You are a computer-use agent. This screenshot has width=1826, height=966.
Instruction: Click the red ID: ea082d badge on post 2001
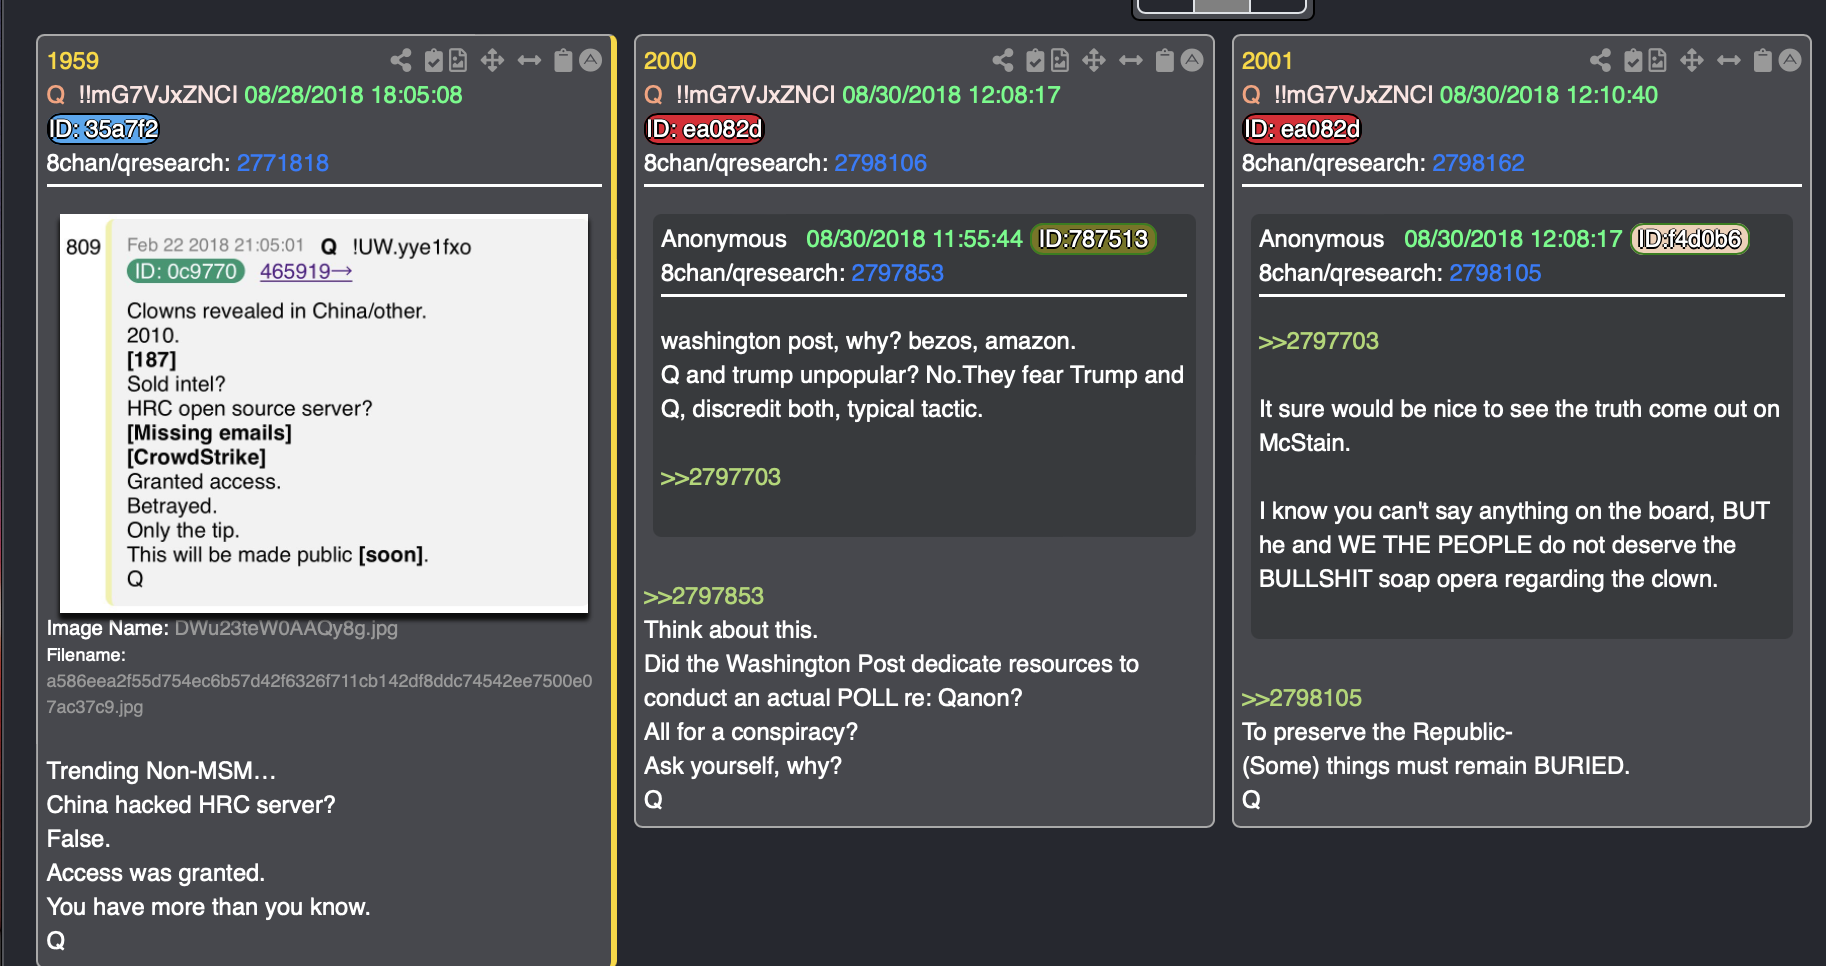[1302, 129]
